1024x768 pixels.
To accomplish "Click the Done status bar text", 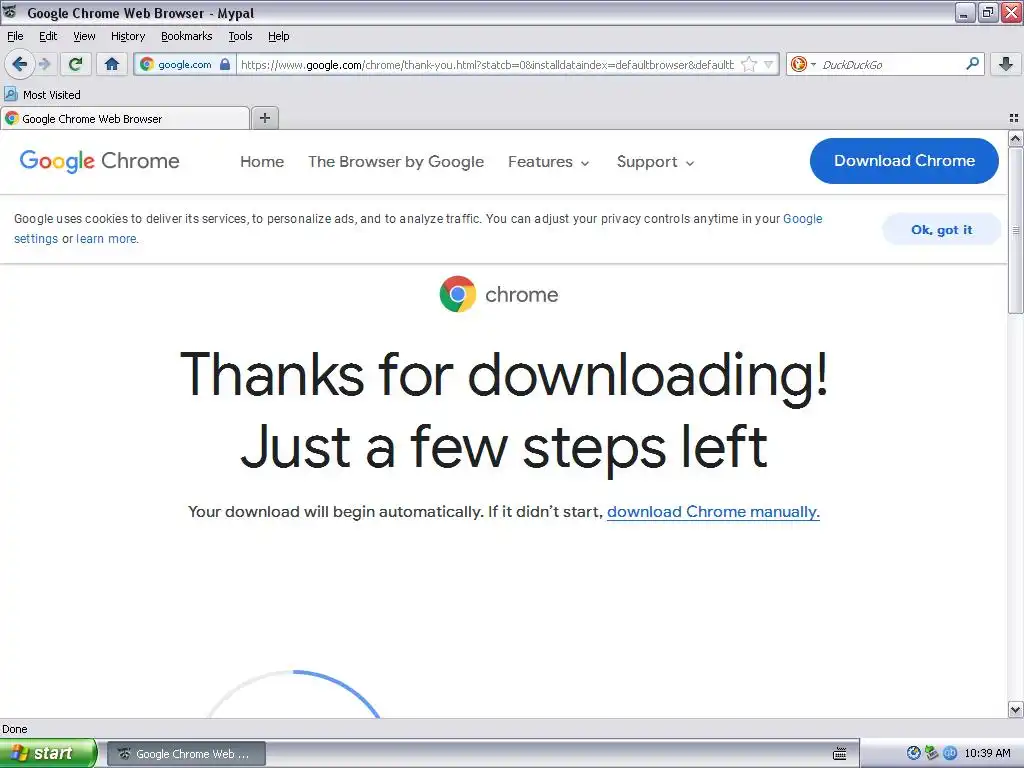I will pos(14,729).
